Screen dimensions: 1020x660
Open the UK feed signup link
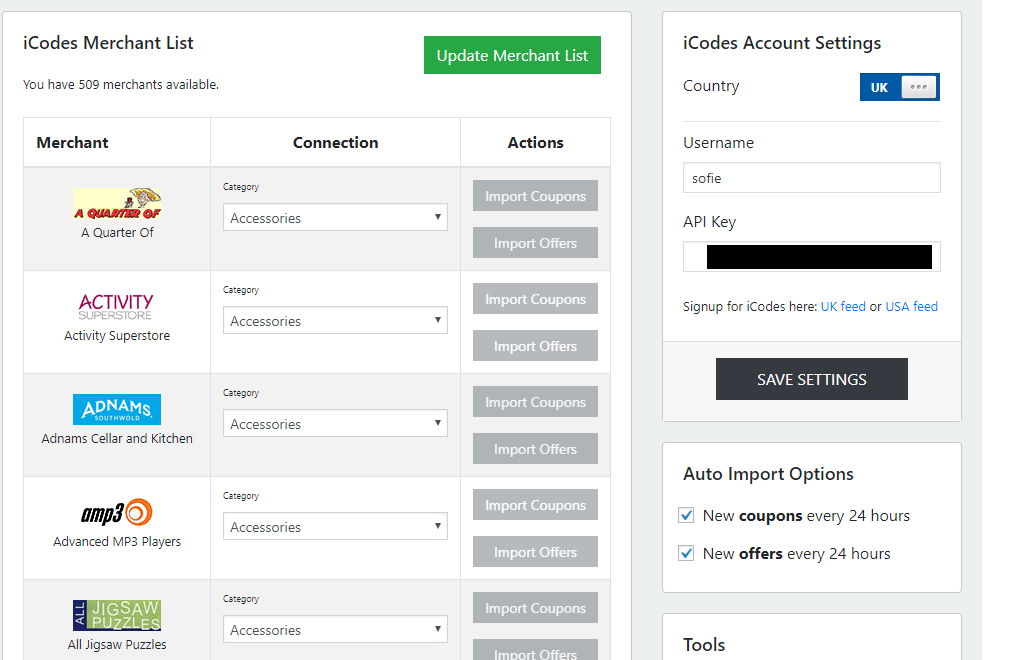[x=843, y=306]
